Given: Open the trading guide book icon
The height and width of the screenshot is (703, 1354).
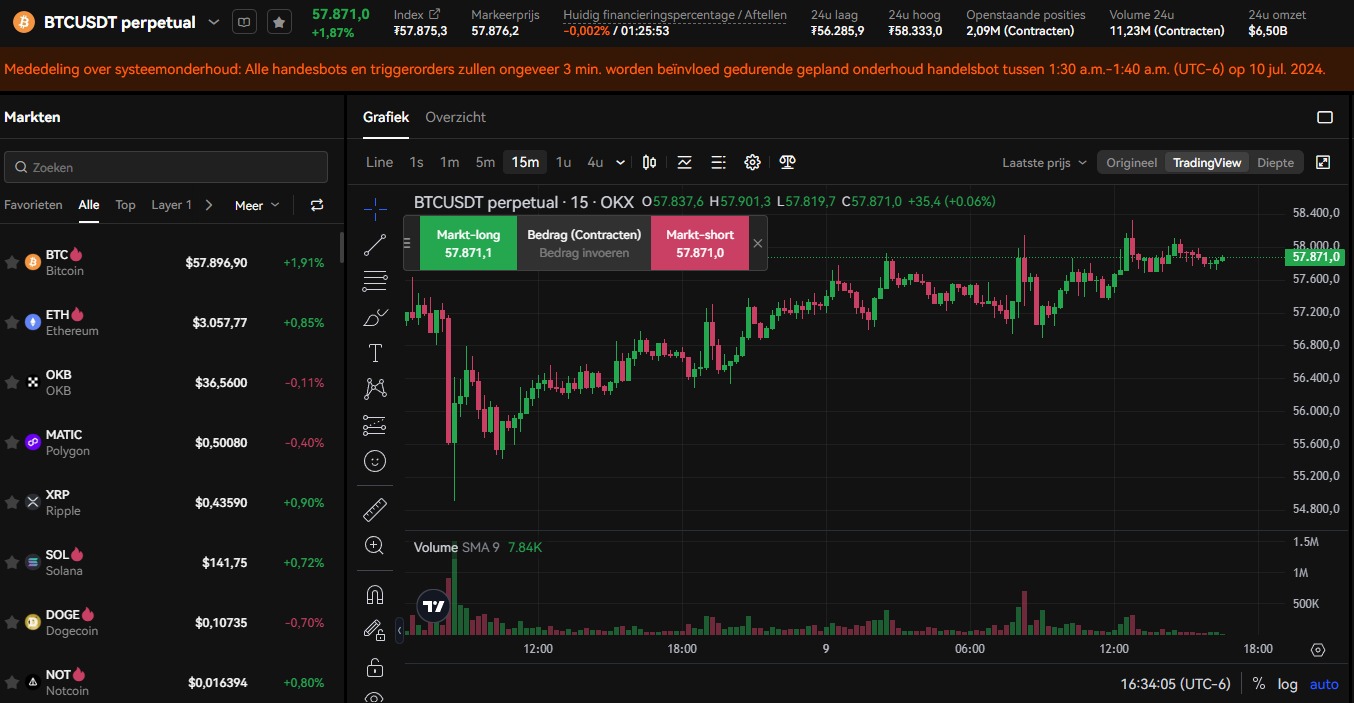Looking at the screenshot, I should tap(244, 21).
